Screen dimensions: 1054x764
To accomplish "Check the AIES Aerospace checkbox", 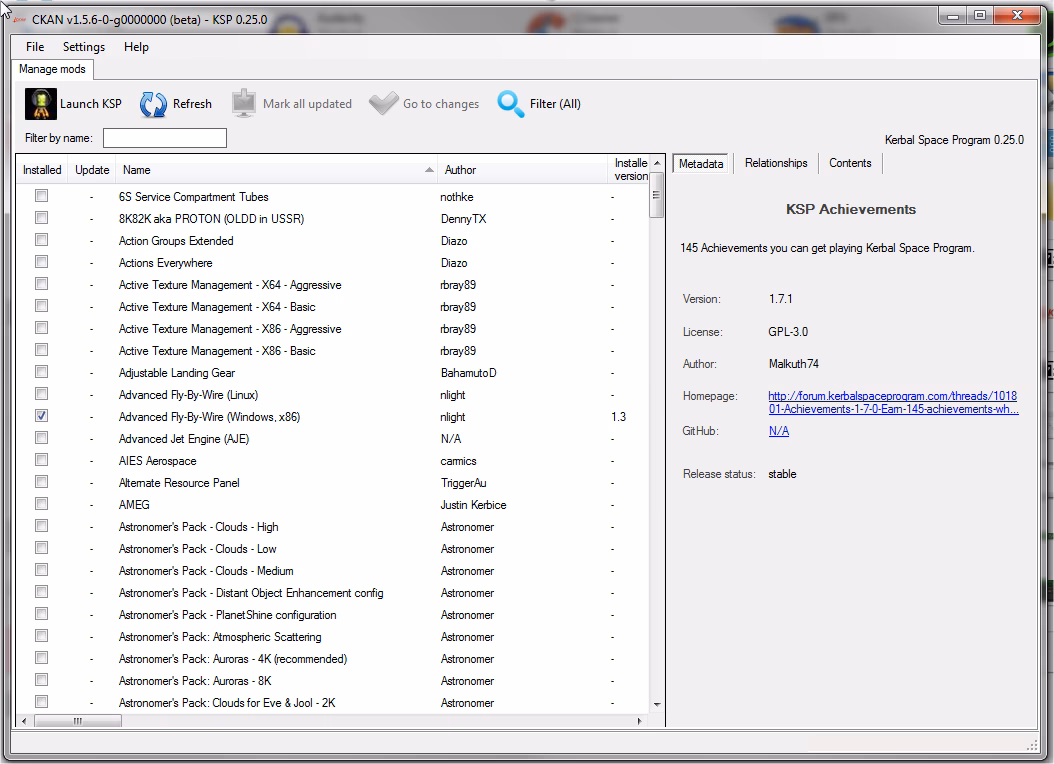I will [x=42, y=460].
